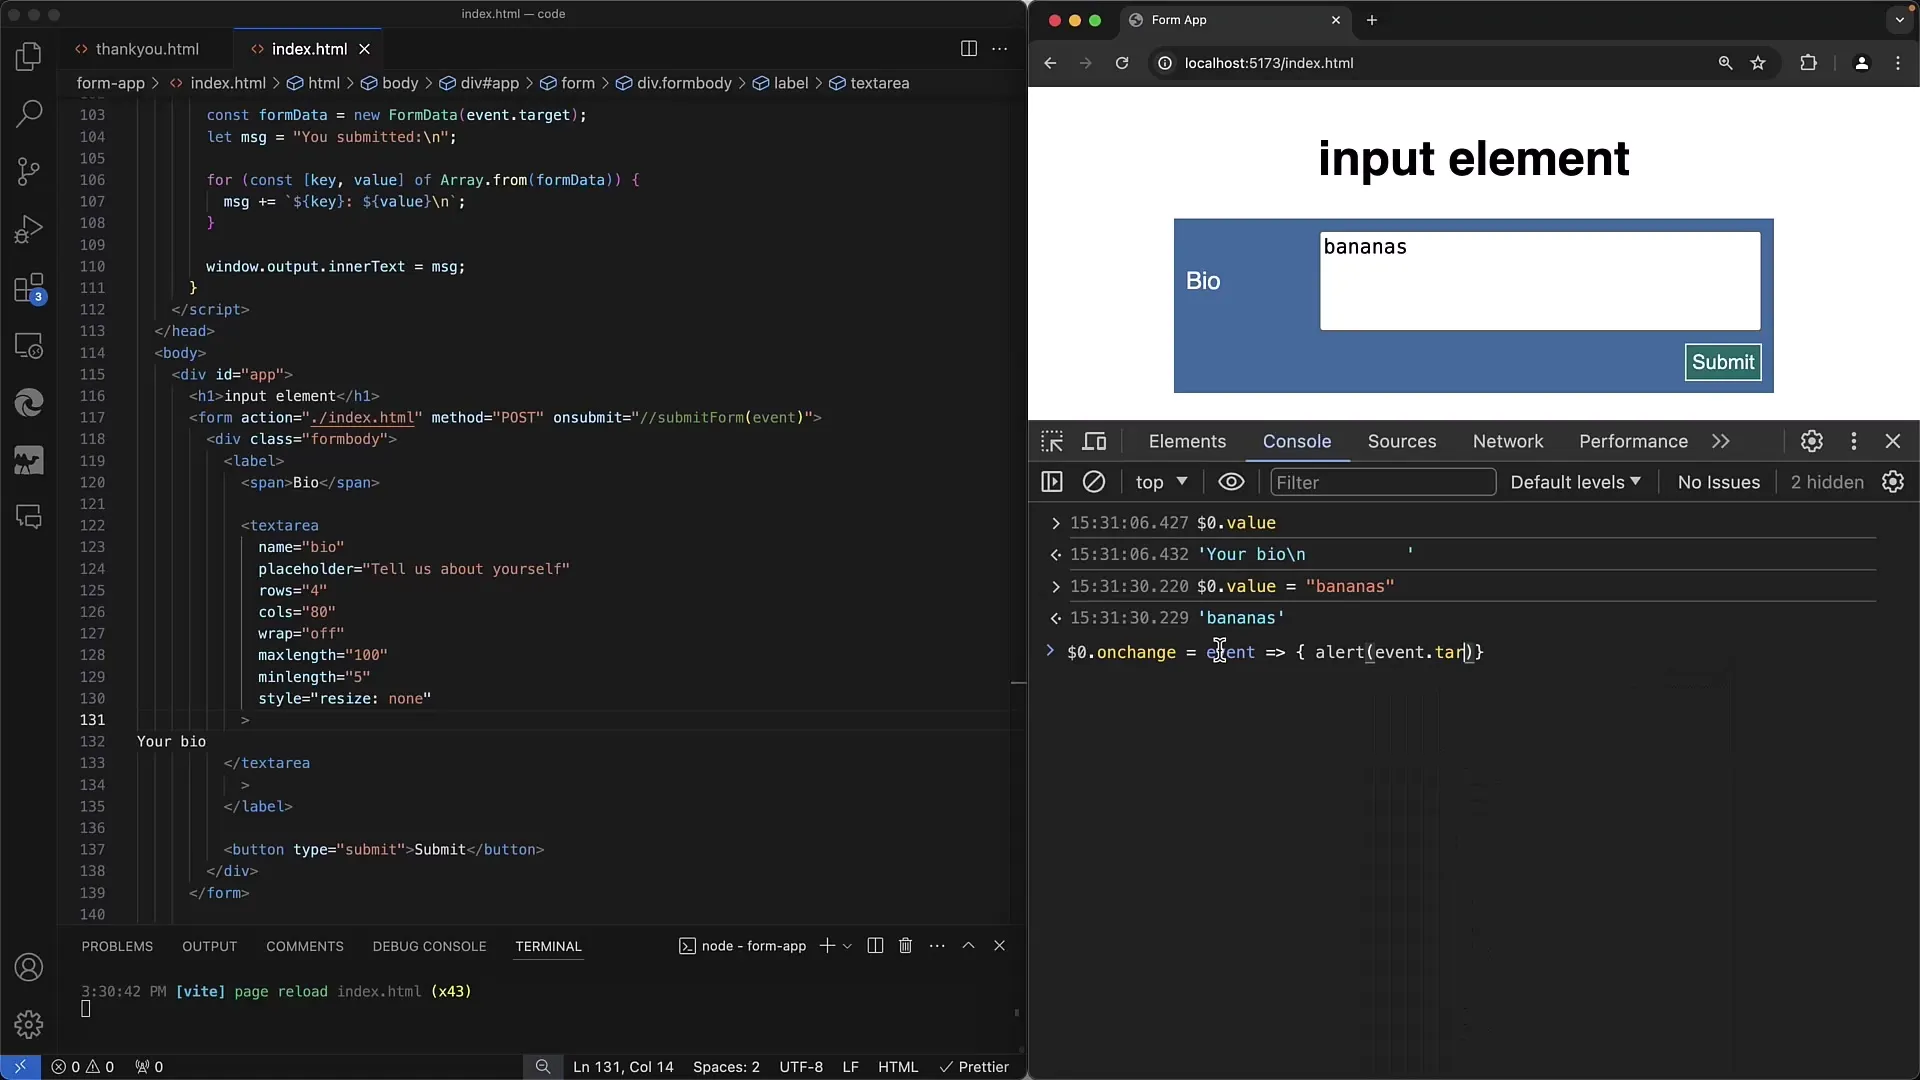Viewport: 1920px width, 1080px height.
Task: Click the zoom magnifier in the status bar
Action: [x=543, y=1067]
